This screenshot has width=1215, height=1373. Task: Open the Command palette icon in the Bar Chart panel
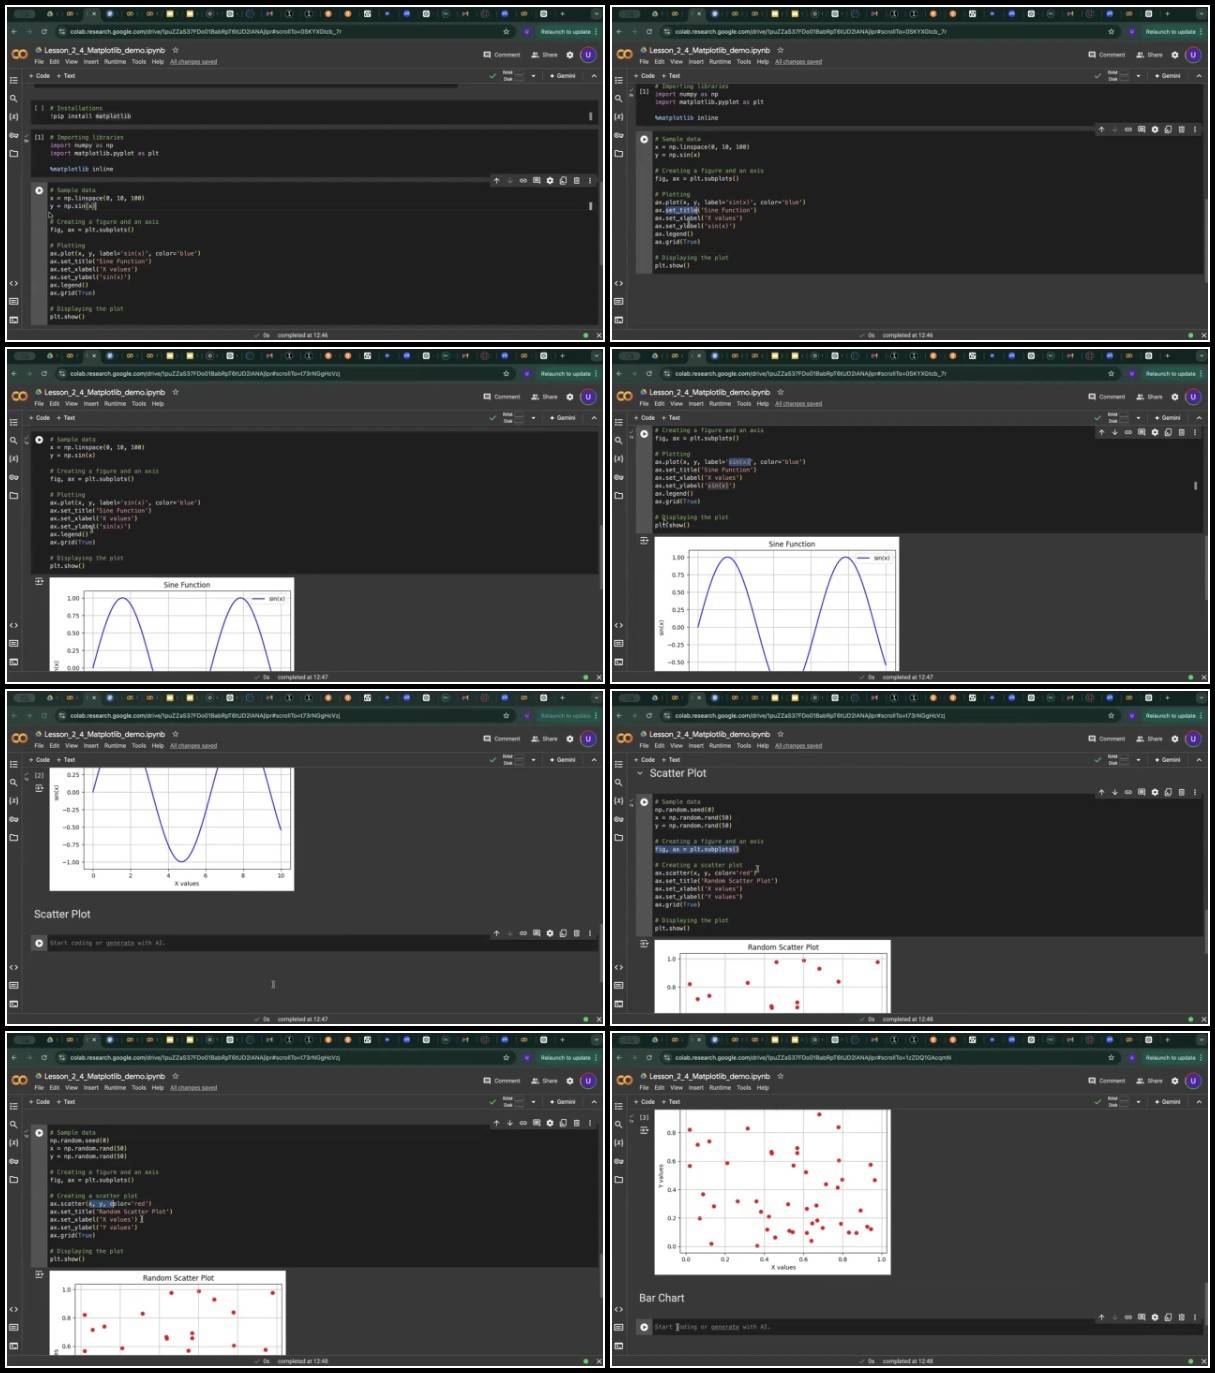pos(619,1327)
